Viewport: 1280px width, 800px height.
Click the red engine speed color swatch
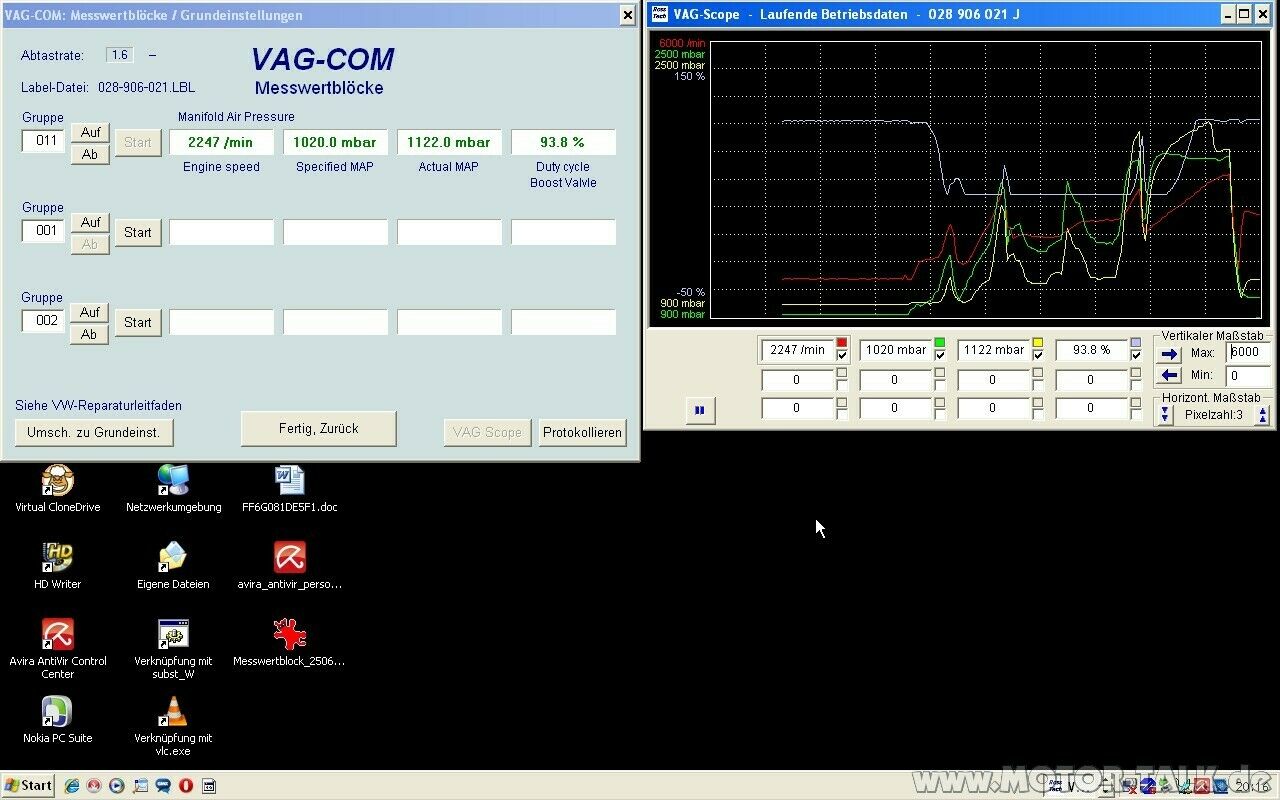[x=842, y=343]
